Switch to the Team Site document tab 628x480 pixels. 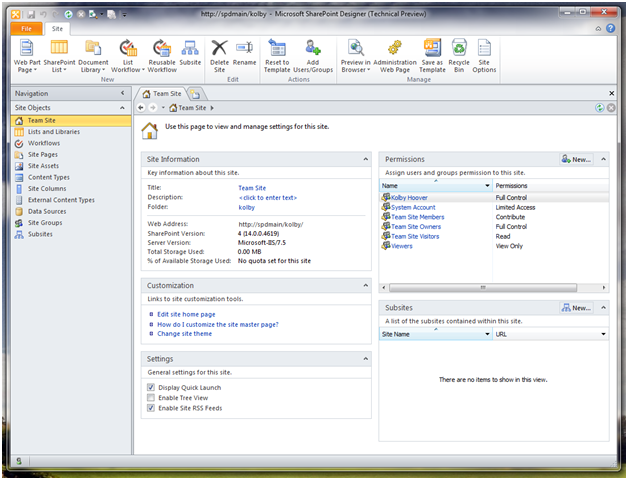162,94
